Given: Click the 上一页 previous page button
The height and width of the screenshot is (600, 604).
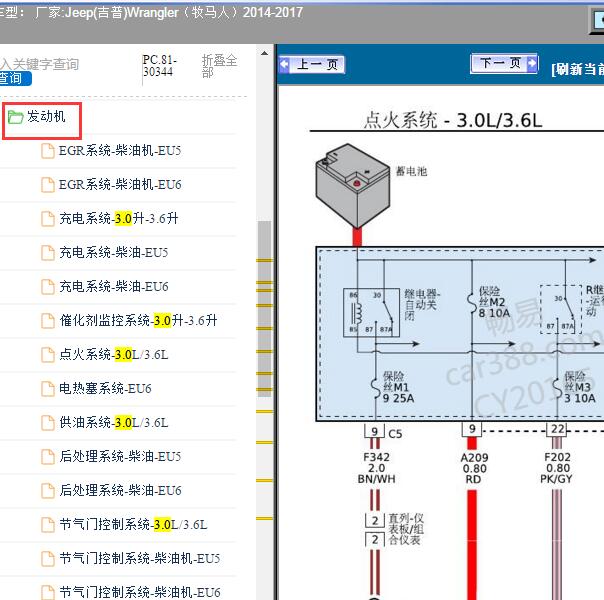Looking at the screenshot, I should (312, 64).
